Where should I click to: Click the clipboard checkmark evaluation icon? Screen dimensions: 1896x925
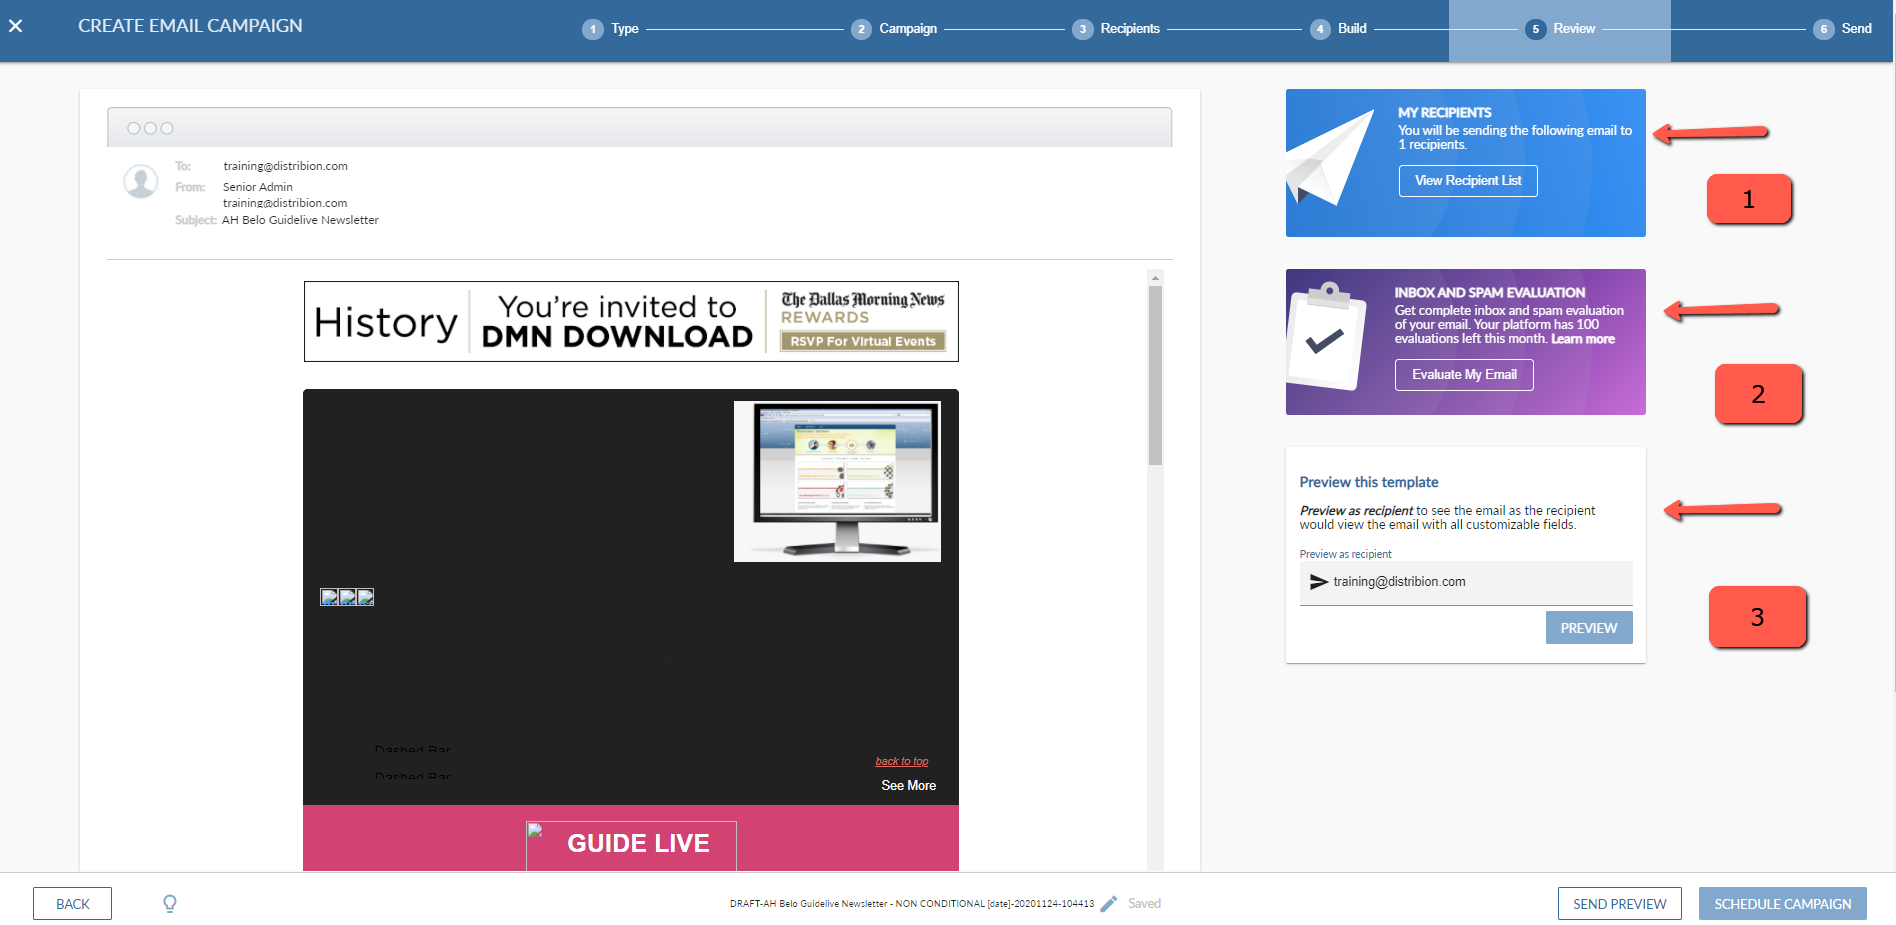pos(1326,336)
